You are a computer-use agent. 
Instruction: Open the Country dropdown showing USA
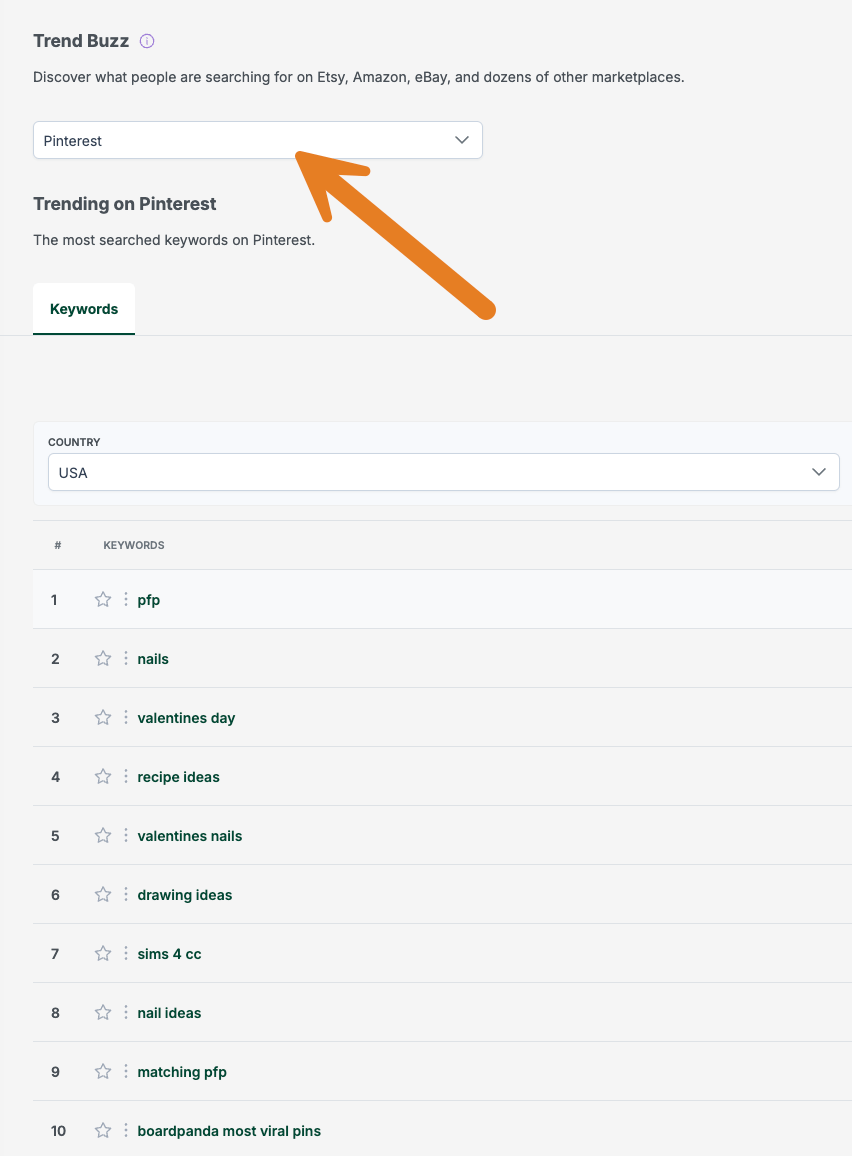(443, 471)
